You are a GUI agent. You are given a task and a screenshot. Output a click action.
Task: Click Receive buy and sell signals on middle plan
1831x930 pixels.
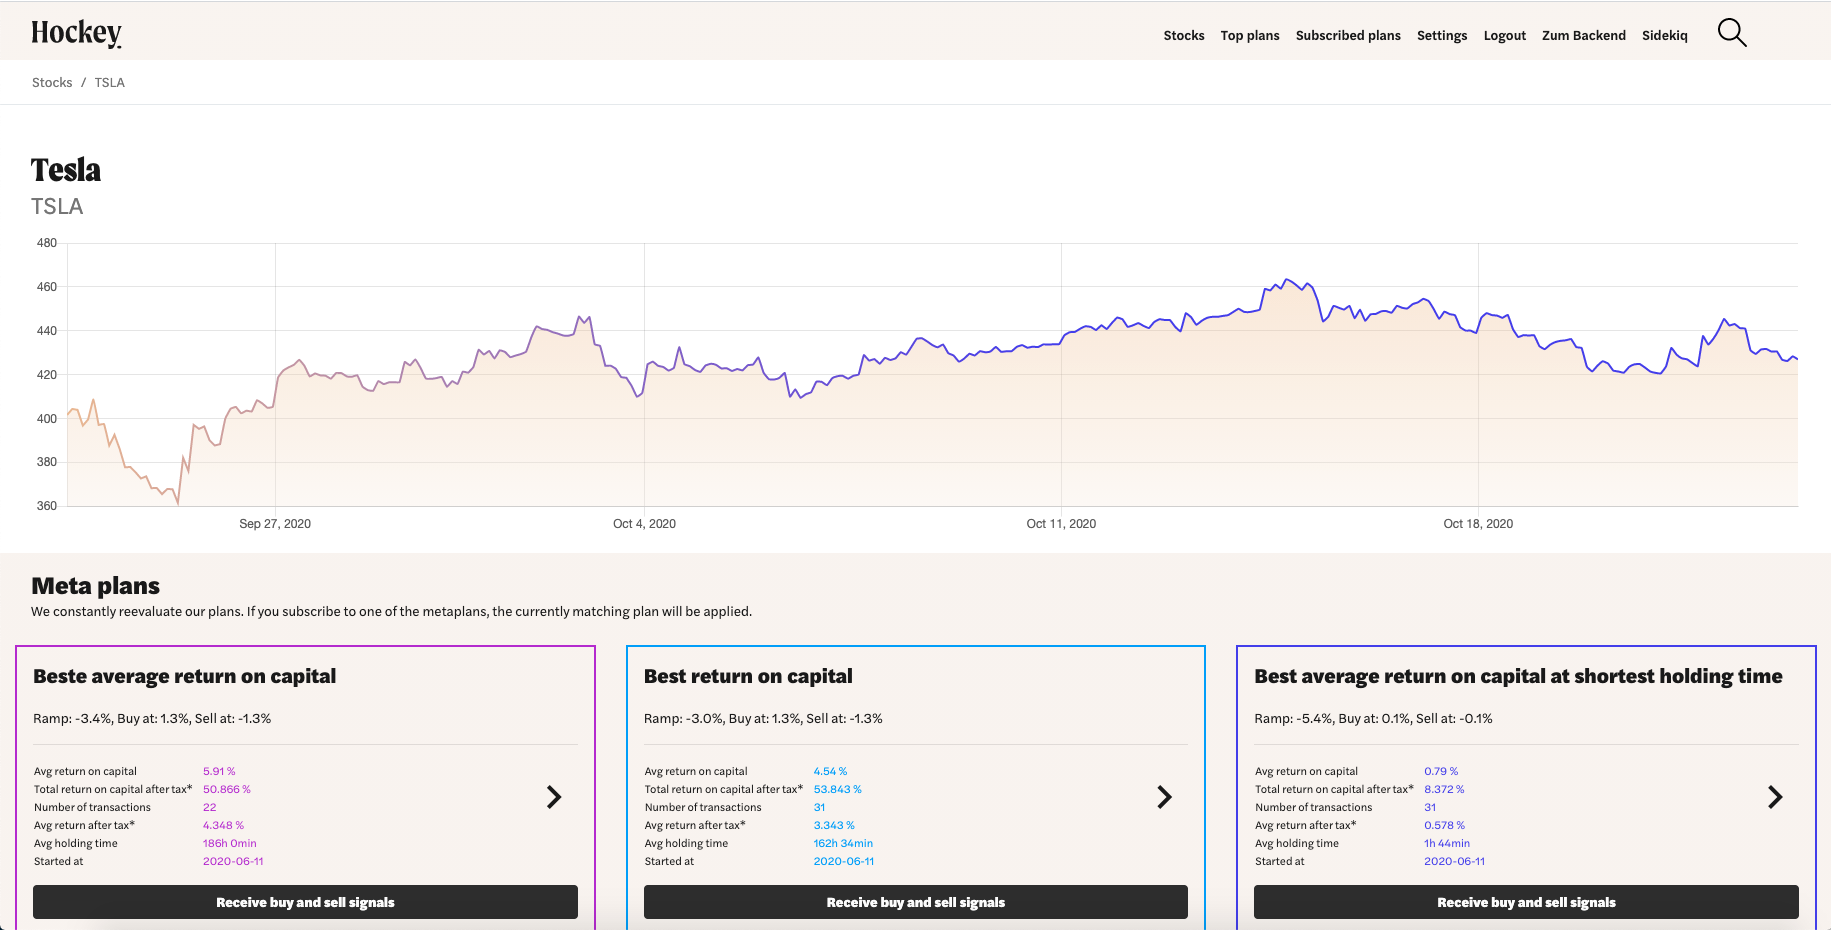pos(915,901)
